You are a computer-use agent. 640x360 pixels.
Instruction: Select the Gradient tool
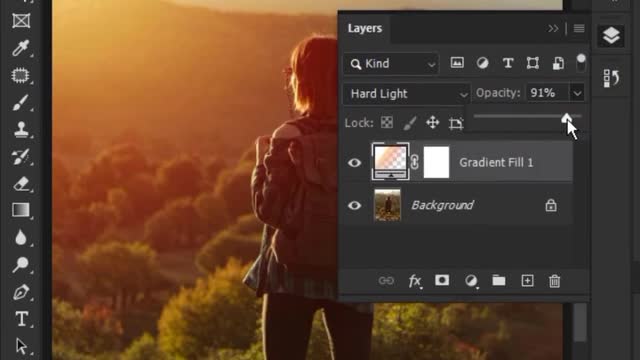21,210
